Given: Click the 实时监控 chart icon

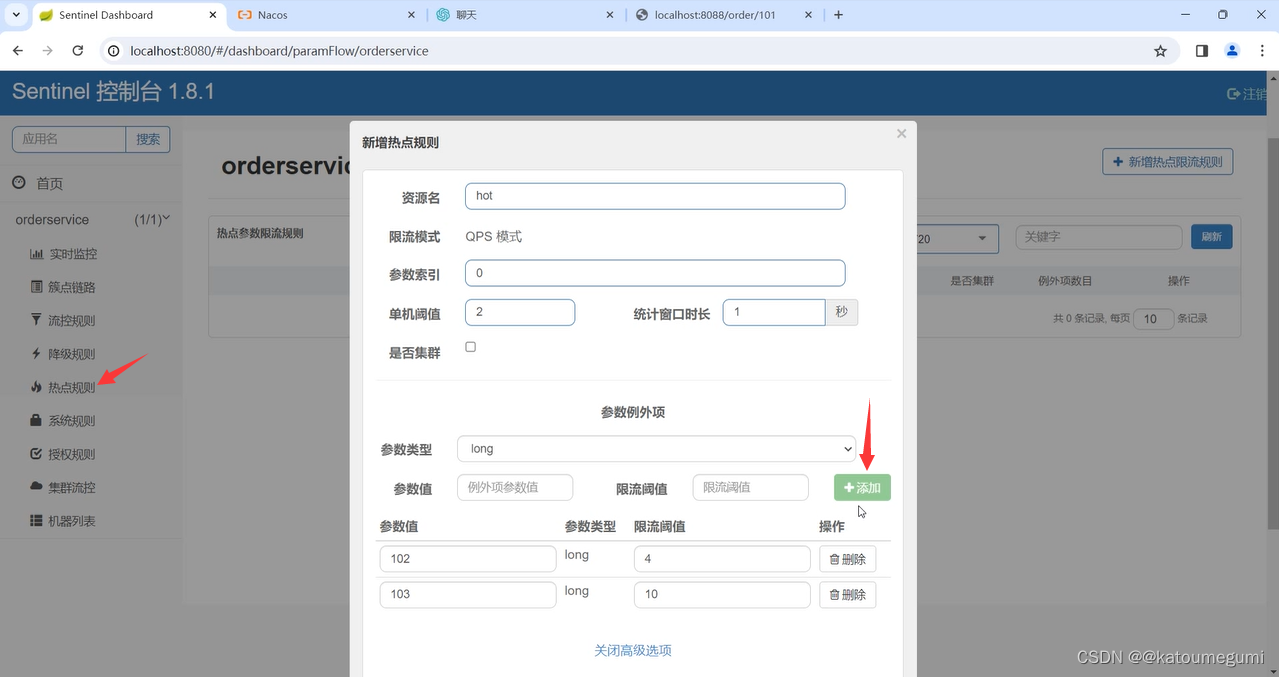Looking at the screenshot, I should pyautogui.click(x=37, y=254).
